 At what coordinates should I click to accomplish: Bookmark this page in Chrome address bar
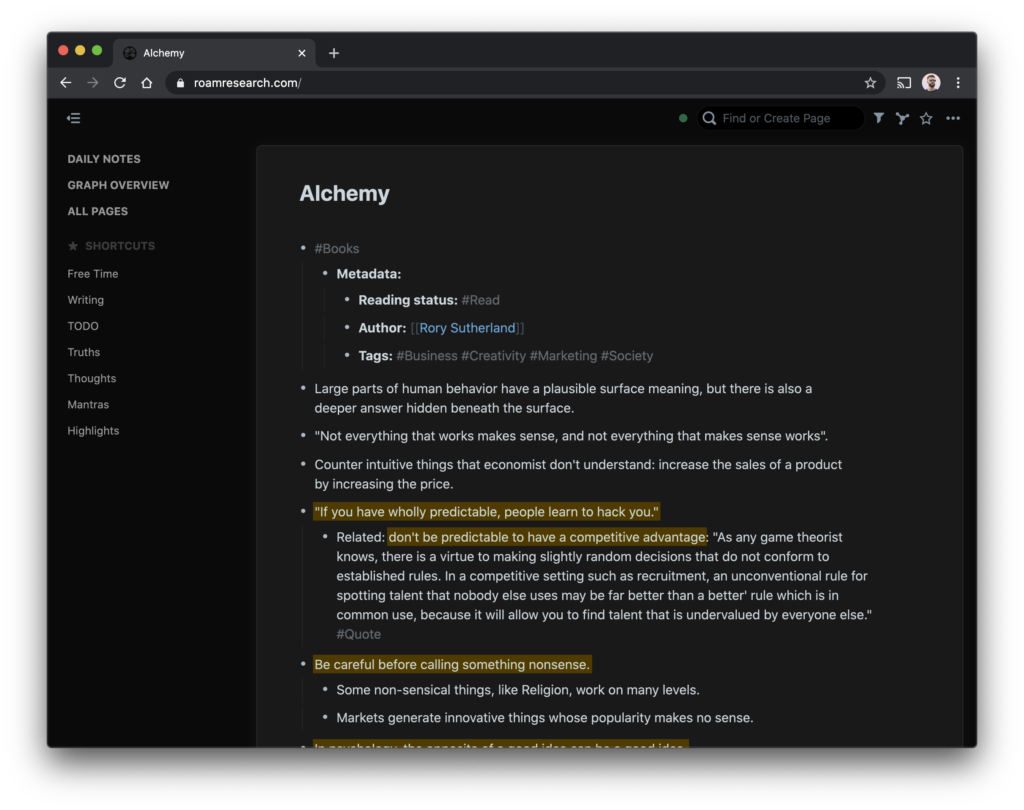coord(870,83)
